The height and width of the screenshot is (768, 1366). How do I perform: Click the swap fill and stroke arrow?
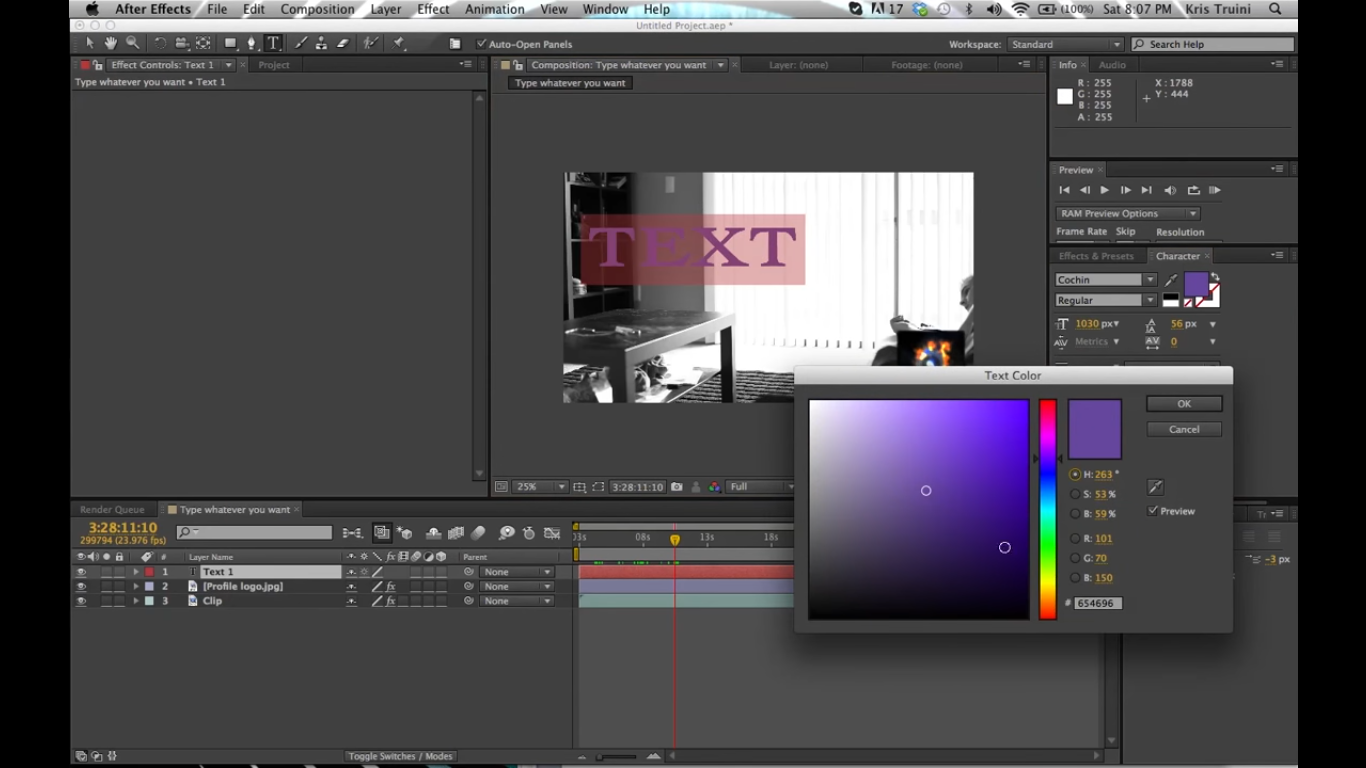pyautogui.click(x=1215, y=277)
